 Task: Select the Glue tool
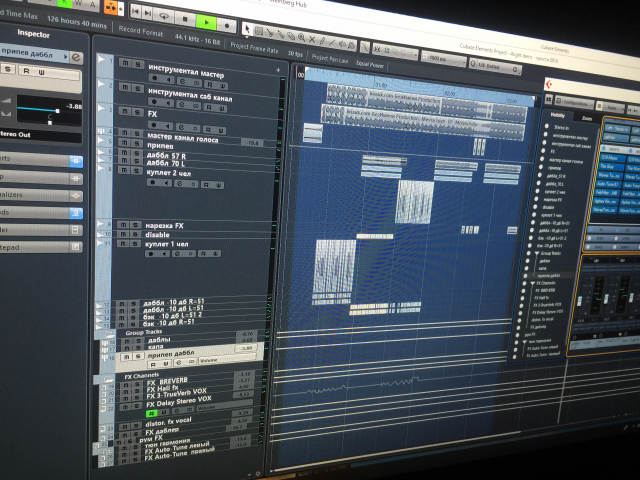click(x=280, y=34)
